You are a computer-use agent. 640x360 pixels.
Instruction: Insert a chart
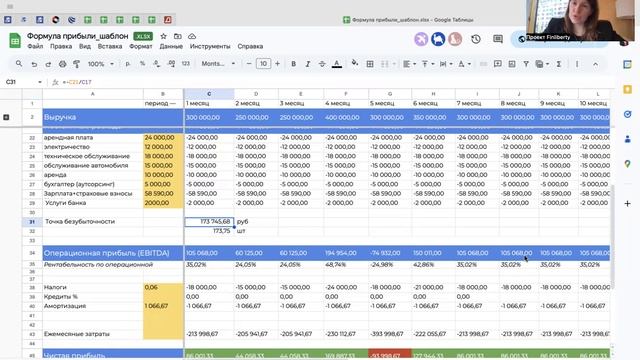[512, 64]
